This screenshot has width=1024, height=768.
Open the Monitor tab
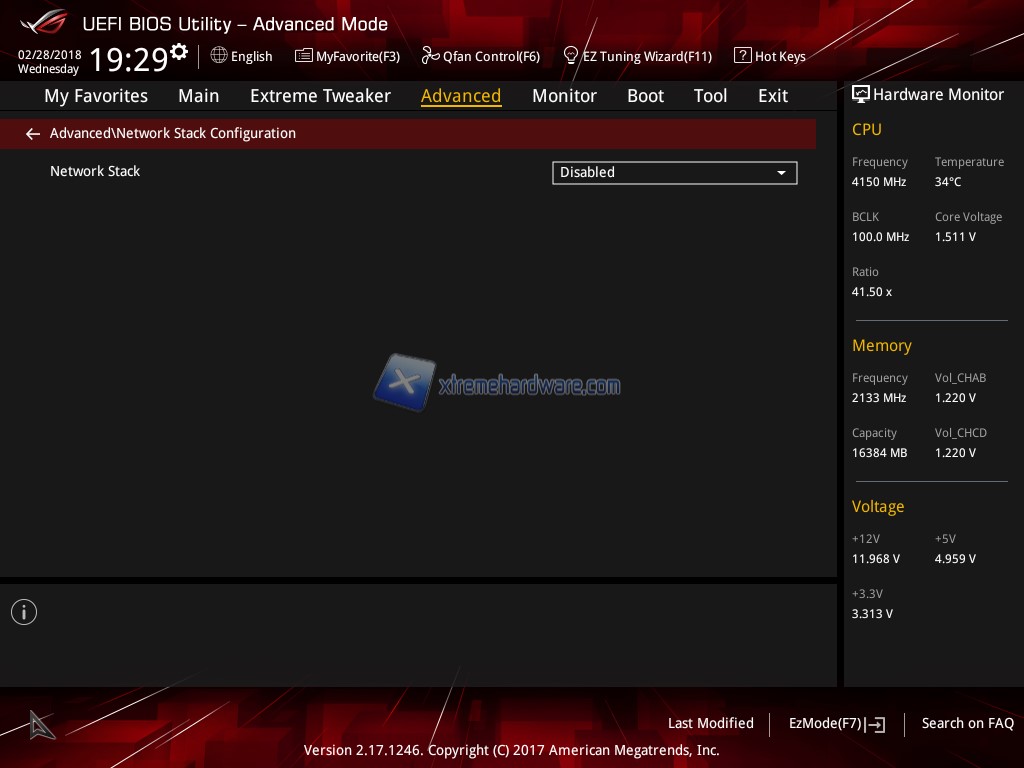point(564,96)
